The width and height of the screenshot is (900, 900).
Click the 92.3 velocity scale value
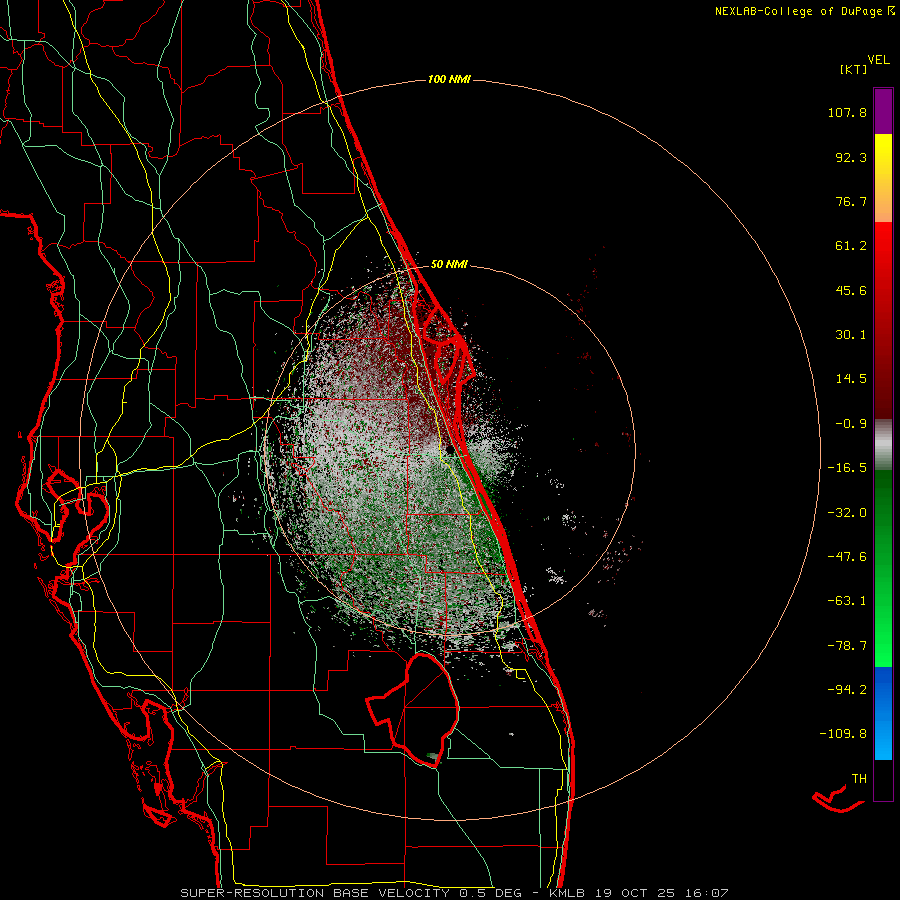point(851,157)
